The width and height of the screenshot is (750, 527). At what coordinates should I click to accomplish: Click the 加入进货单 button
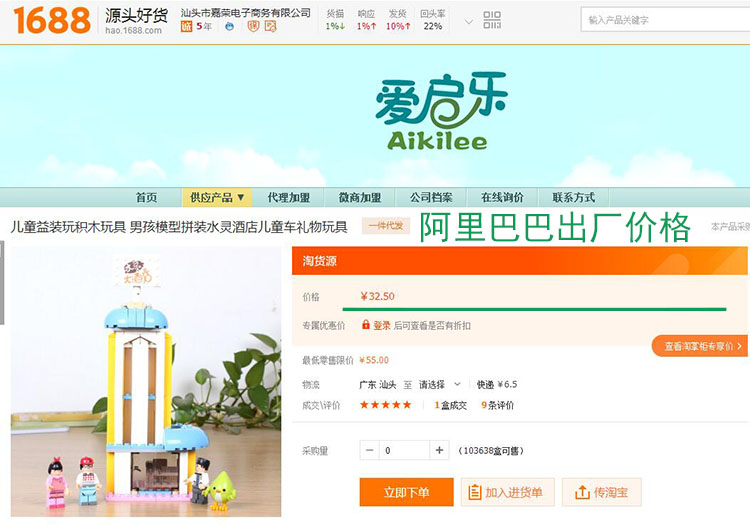507,492
